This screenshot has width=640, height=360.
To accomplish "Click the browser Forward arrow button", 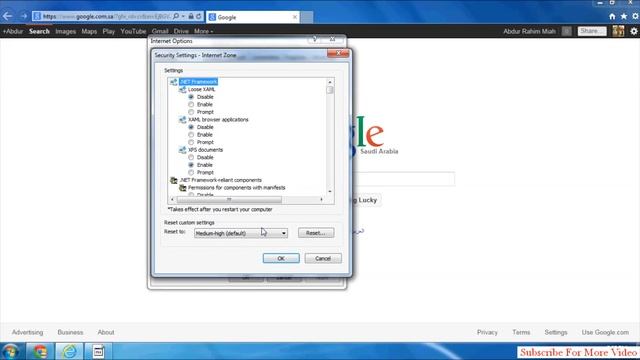I will click(x=24, y=16).
